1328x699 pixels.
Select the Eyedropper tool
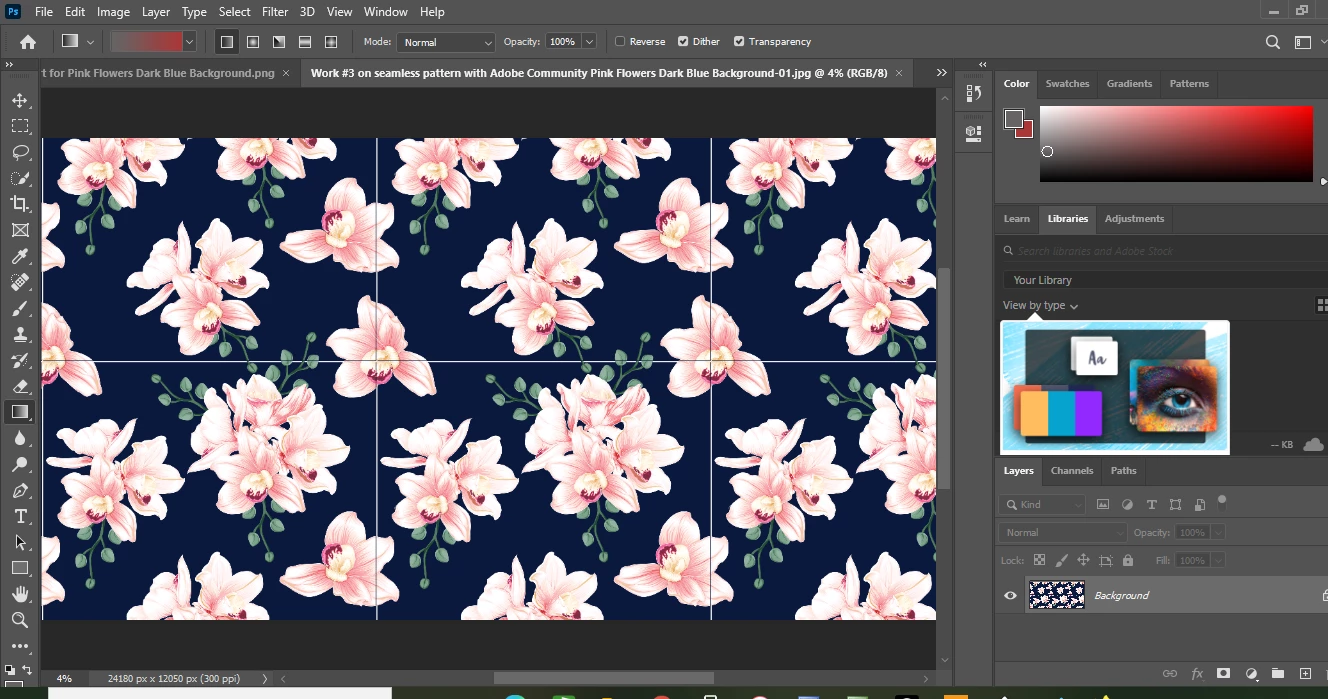[x=20, y=256]
